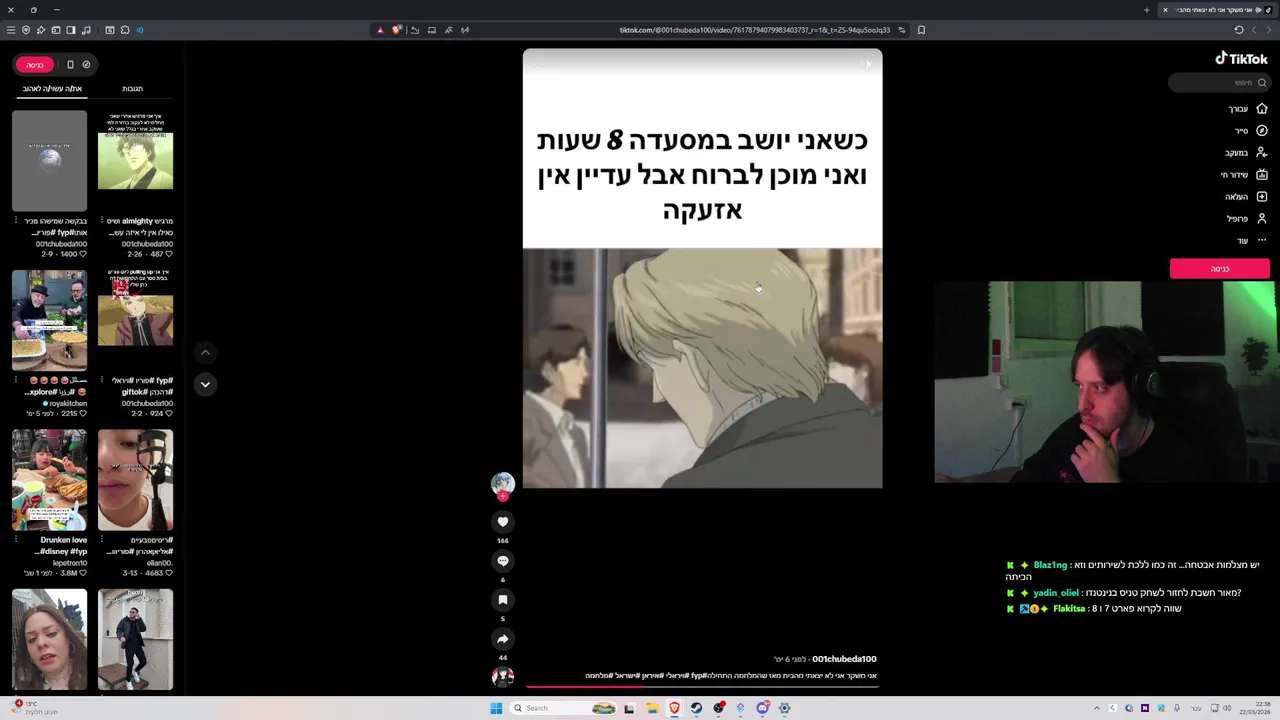Open the Earth globe video thumbnail
This screenshot has width=1280, height=720.
tap(49, 160)
